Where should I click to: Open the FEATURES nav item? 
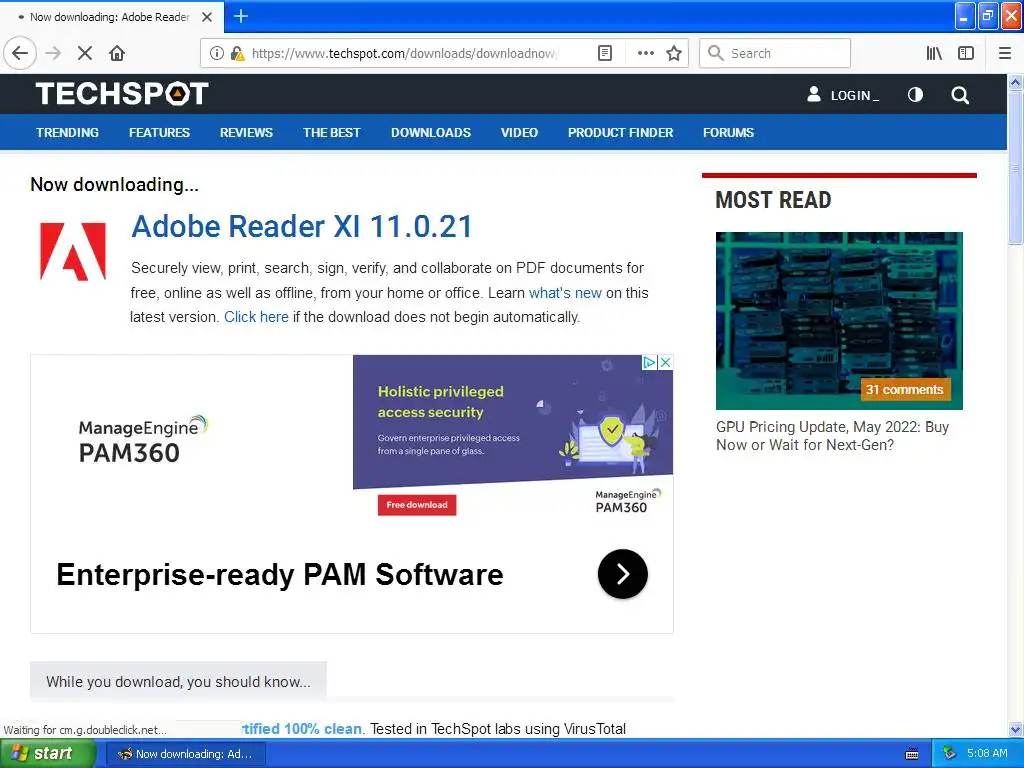pyautogui.click(x=159, y=133)
